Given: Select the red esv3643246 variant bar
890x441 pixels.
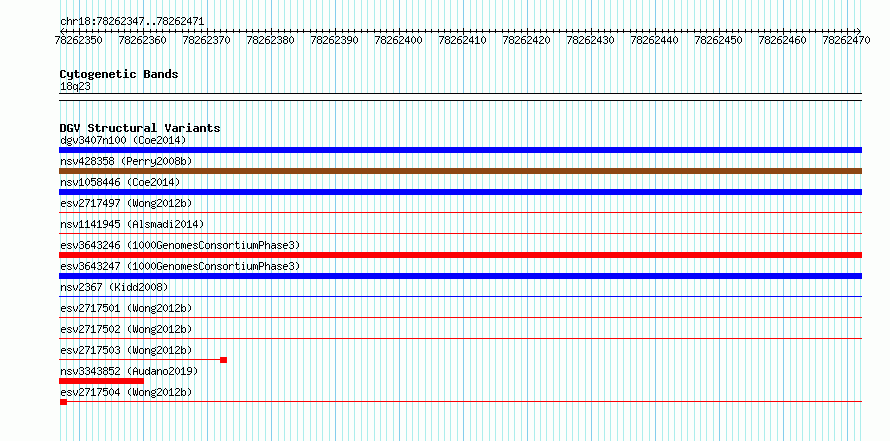Looking at the screenshot, I should (x=460, y=255).
